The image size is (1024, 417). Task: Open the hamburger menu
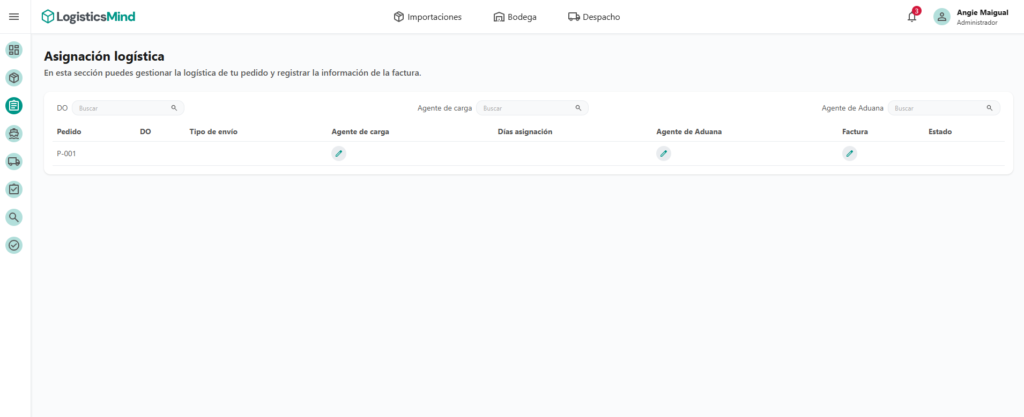(x=14, y=16)
